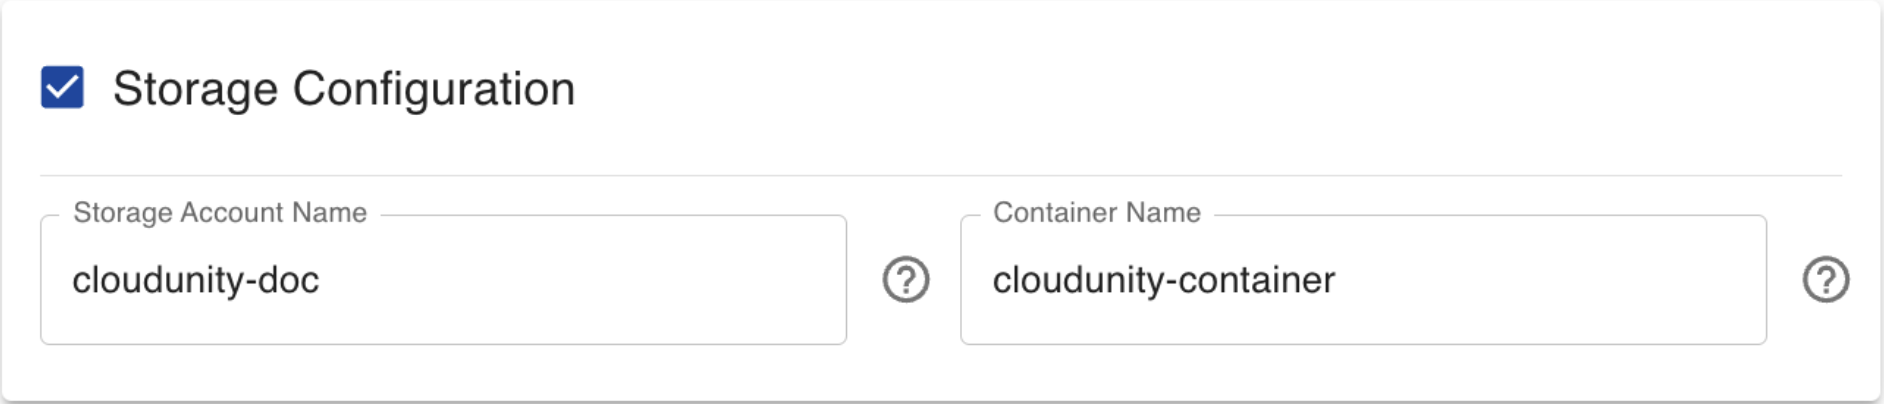The height and width of the screenshot is (404, 1884).
Task: Open the tooltip icon after Container Name field
Action: 1825,280
